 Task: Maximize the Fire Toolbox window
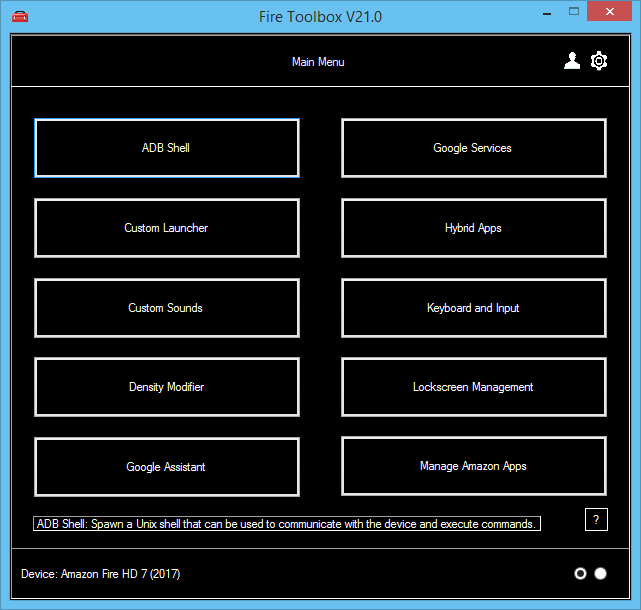[574, 12]
